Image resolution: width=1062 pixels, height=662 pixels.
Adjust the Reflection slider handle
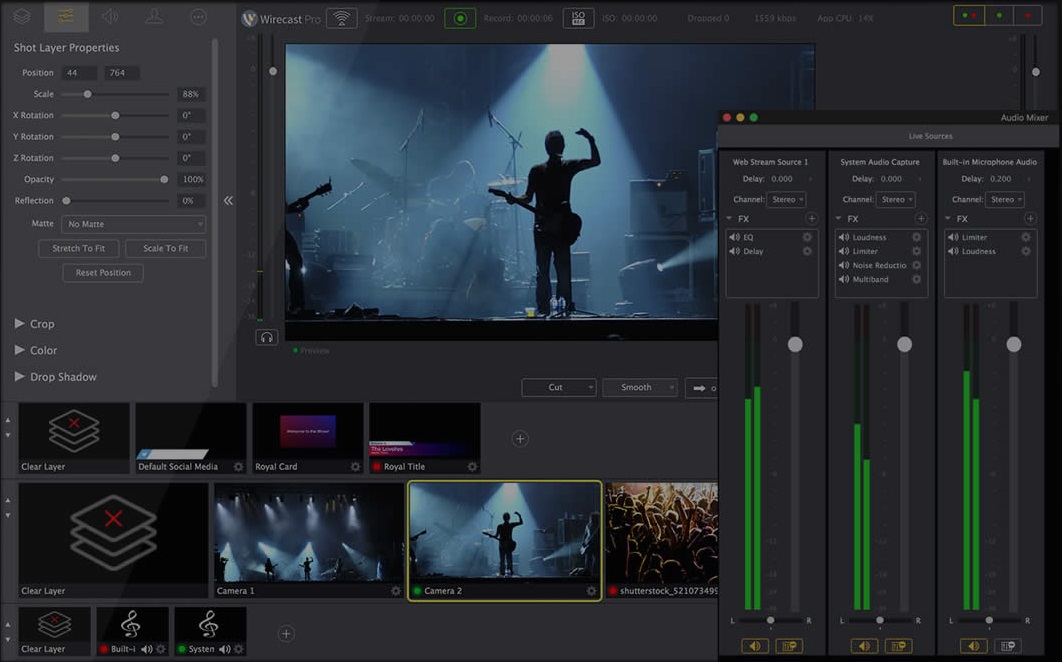click(x=66, y=201)
